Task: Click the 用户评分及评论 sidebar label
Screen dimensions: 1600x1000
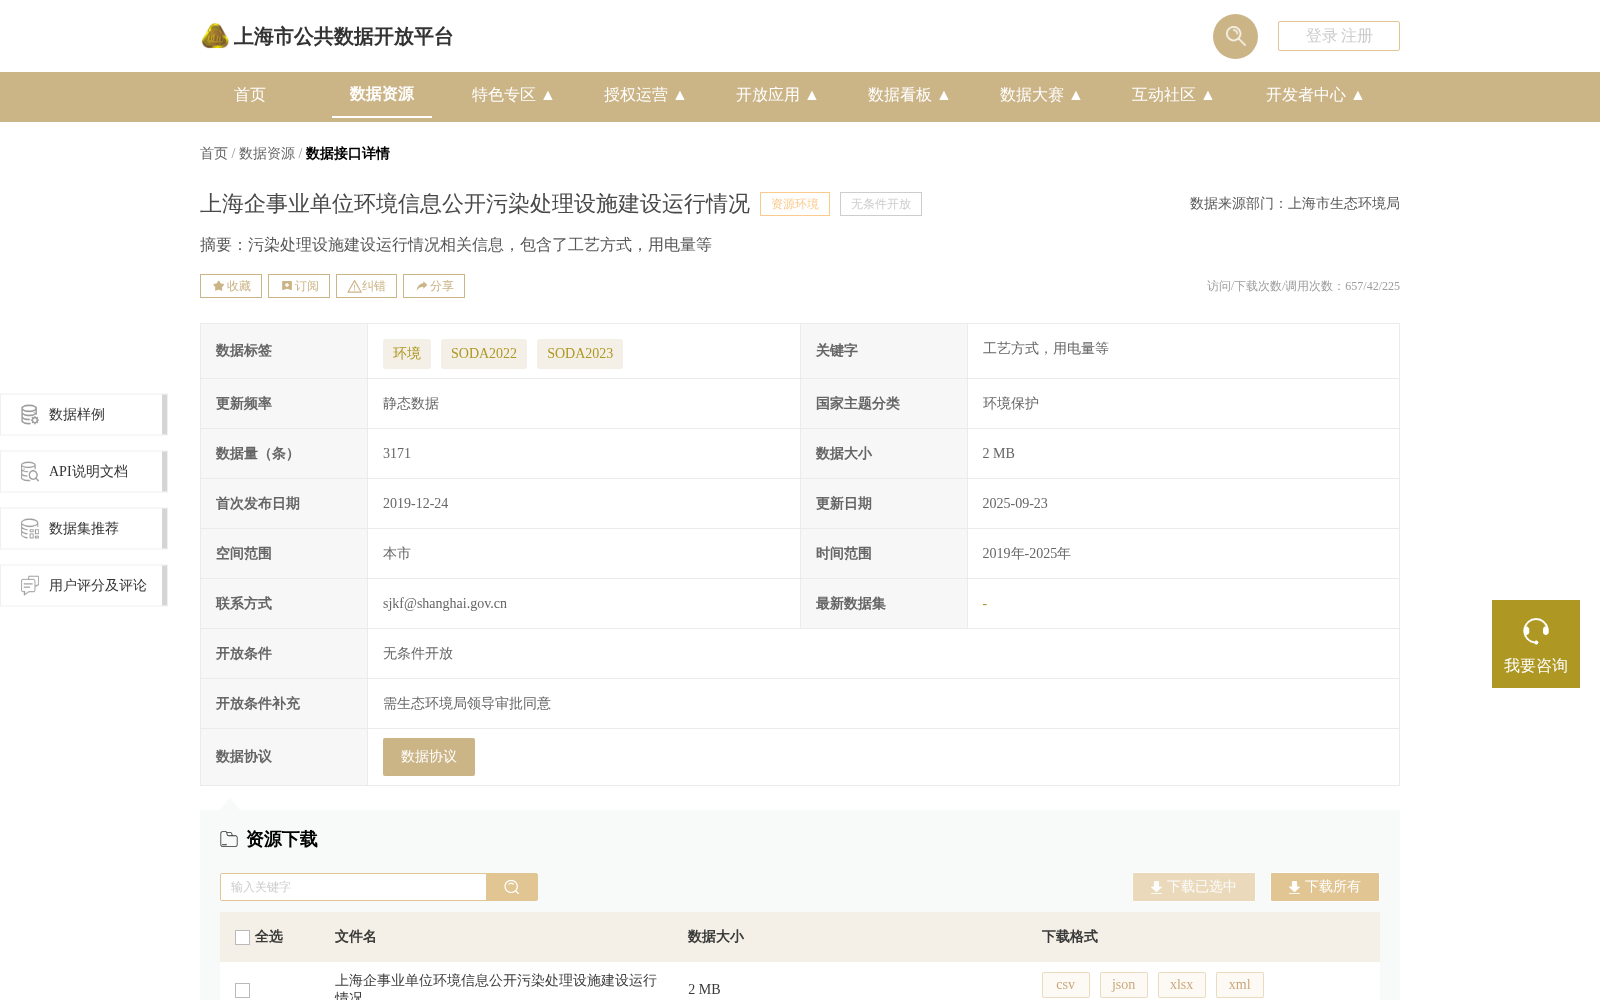Action: click(98, 586)
